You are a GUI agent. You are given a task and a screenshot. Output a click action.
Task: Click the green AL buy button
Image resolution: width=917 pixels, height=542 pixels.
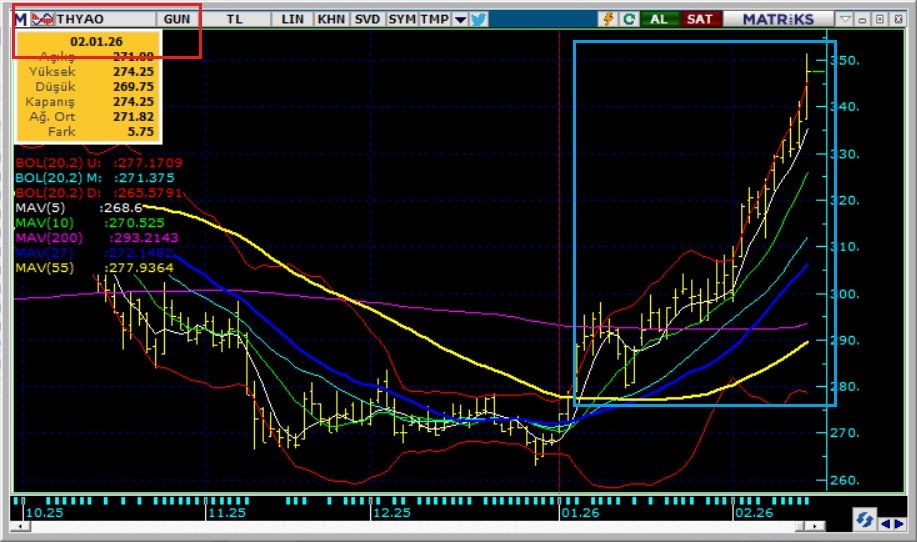(659, 19)
